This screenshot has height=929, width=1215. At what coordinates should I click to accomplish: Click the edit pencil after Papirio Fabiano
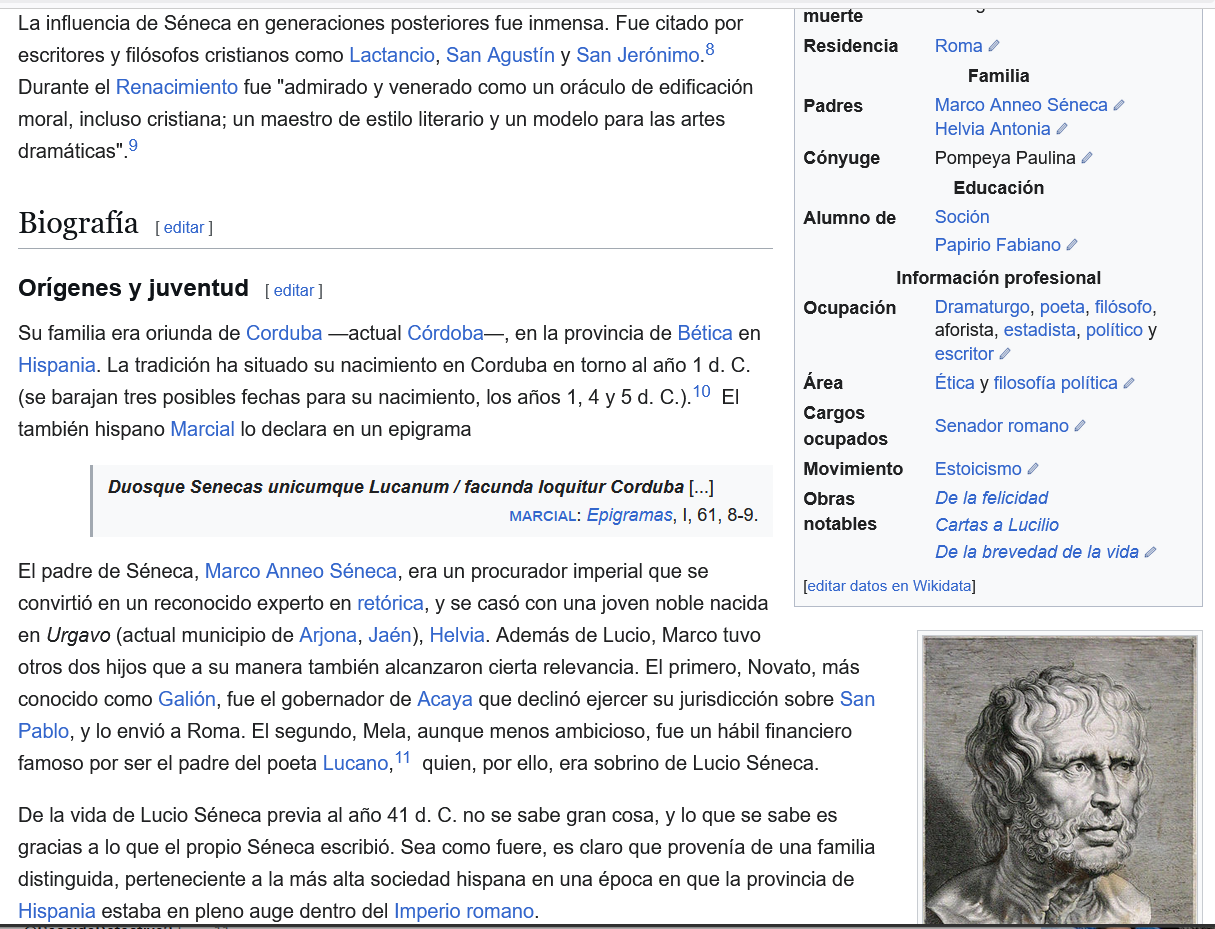click(x=1072, y=245)
